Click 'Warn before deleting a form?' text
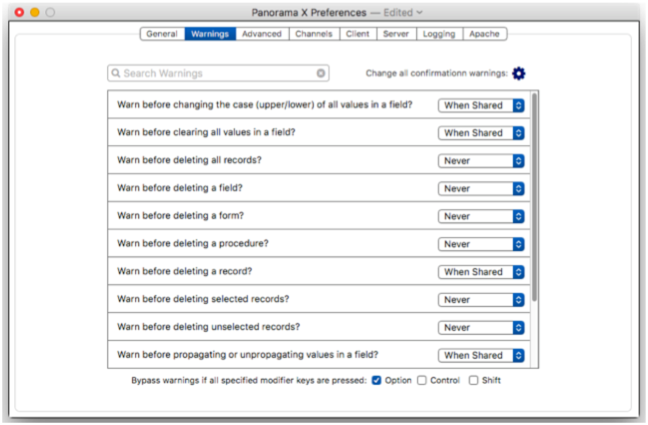Viewport: 648px width, 425px height. [x=181, y=216]
